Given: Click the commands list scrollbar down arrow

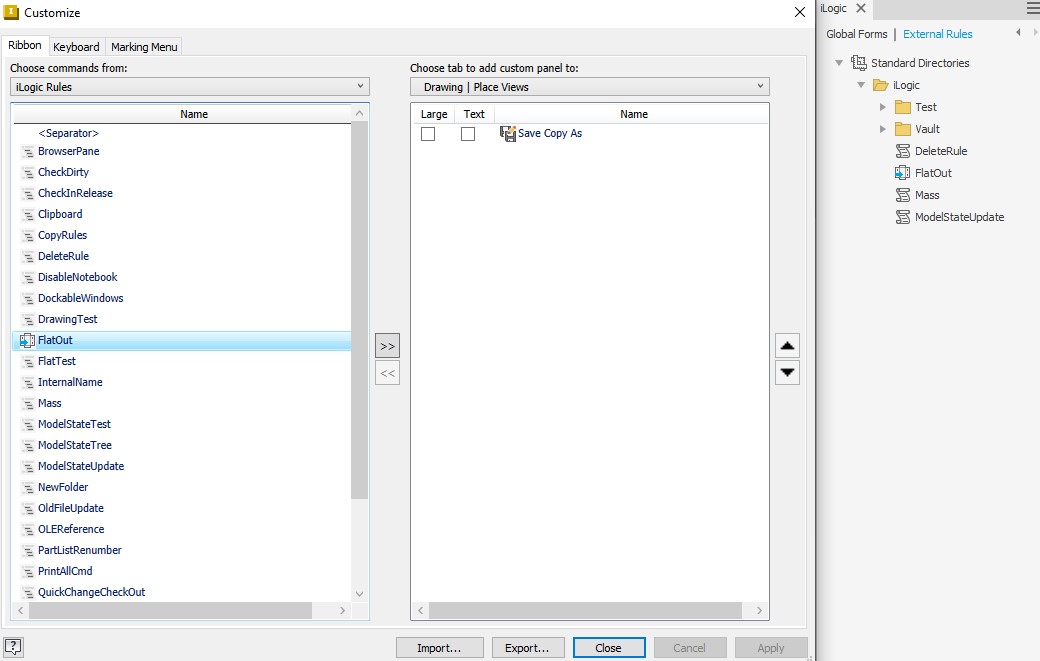Looking at the screenshot, I should tap(359, 592).
